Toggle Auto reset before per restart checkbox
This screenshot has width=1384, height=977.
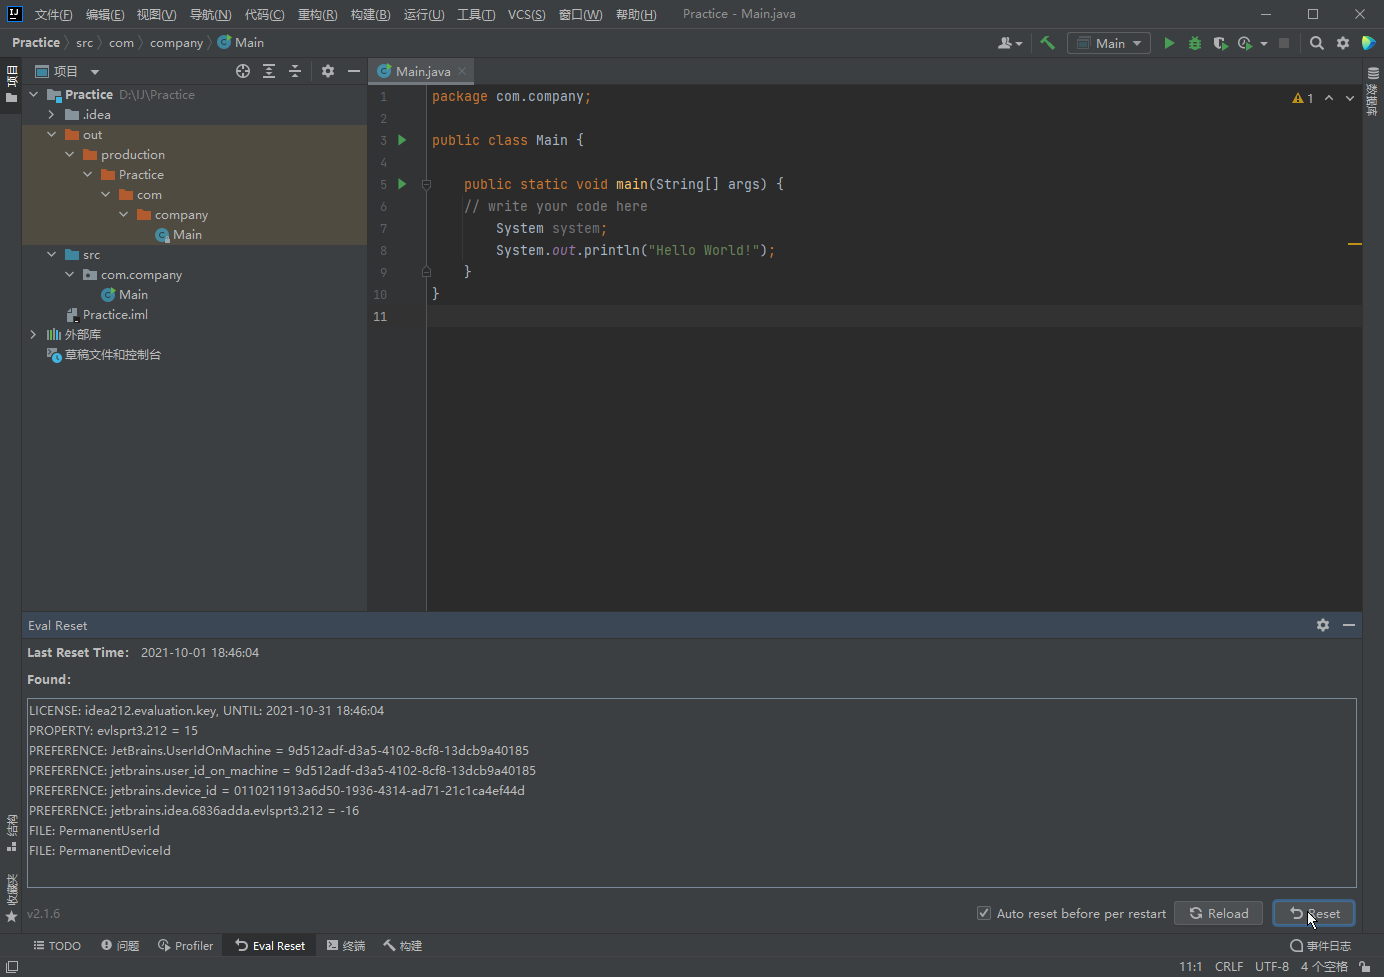[984, 913]
